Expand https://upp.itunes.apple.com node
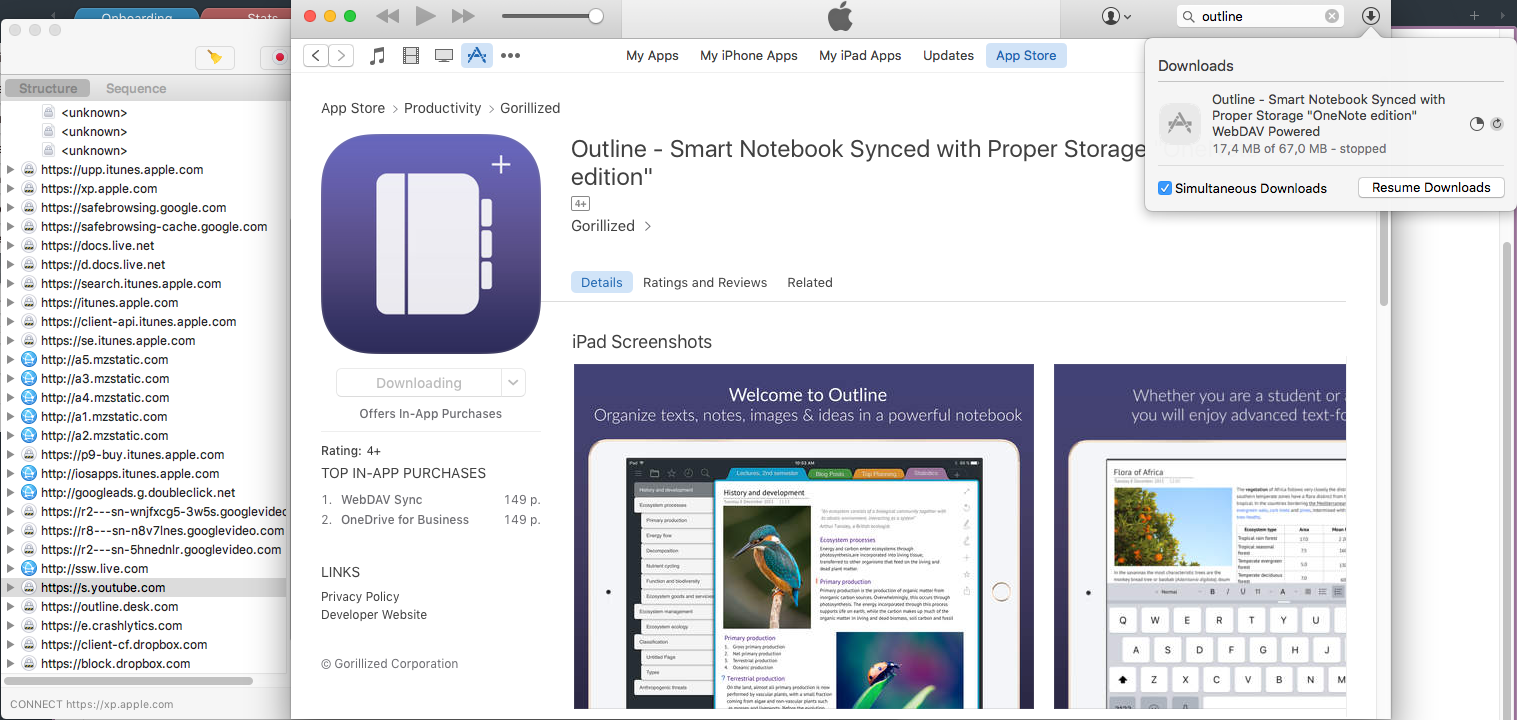Screen dimensions: 1517x720 [11, 170]
